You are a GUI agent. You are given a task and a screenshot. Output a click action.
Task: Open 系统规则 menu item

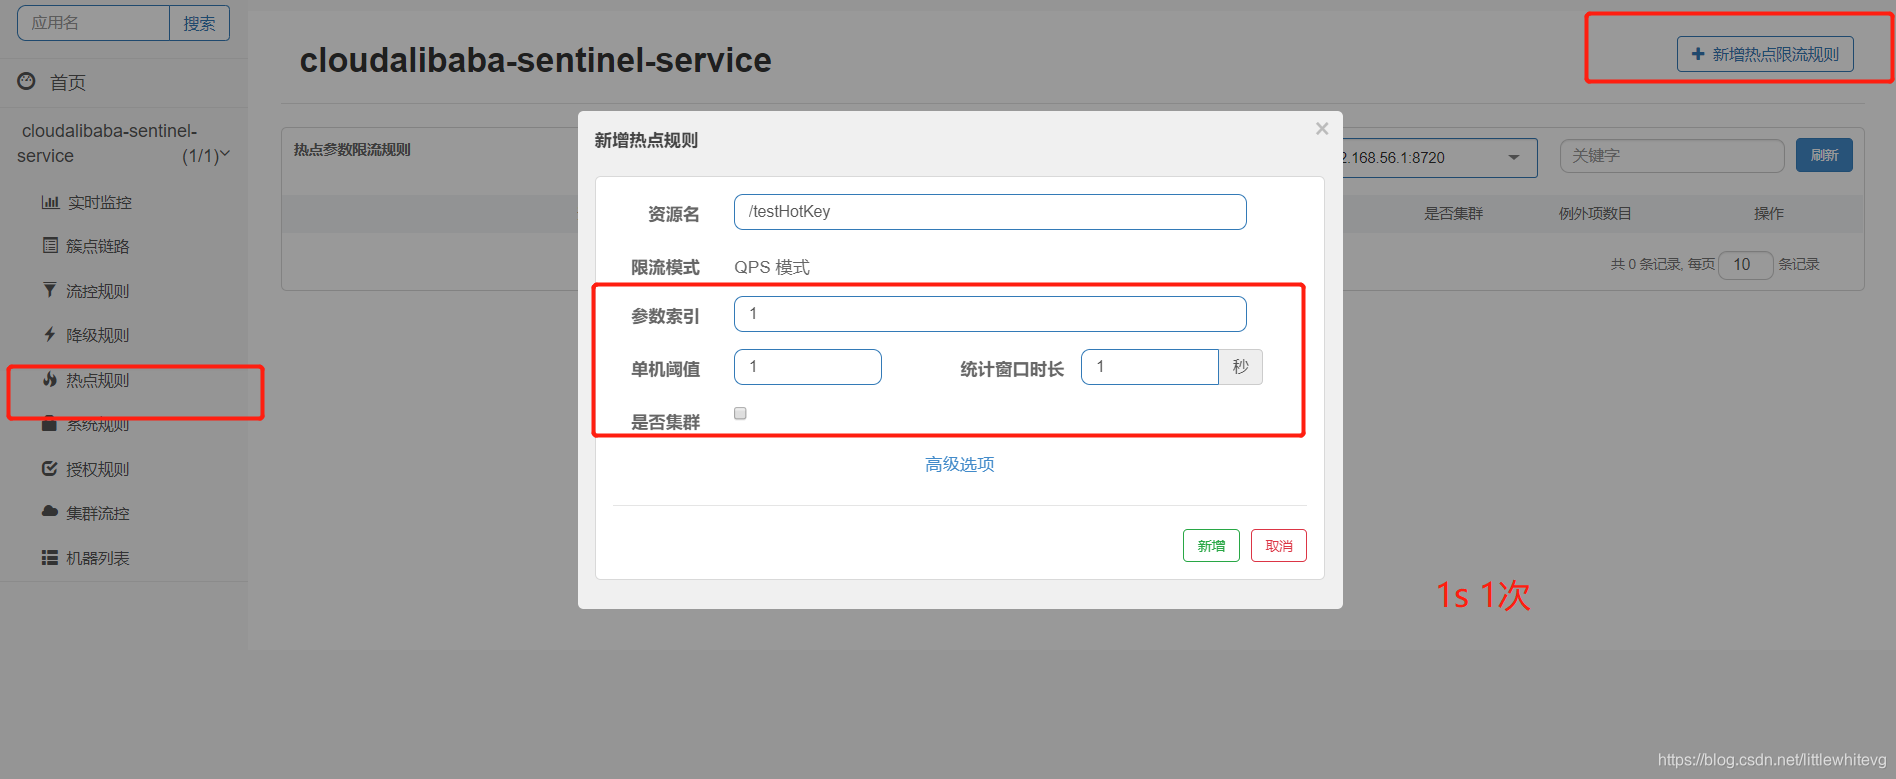pyautogui.click(x=98, y=425)
